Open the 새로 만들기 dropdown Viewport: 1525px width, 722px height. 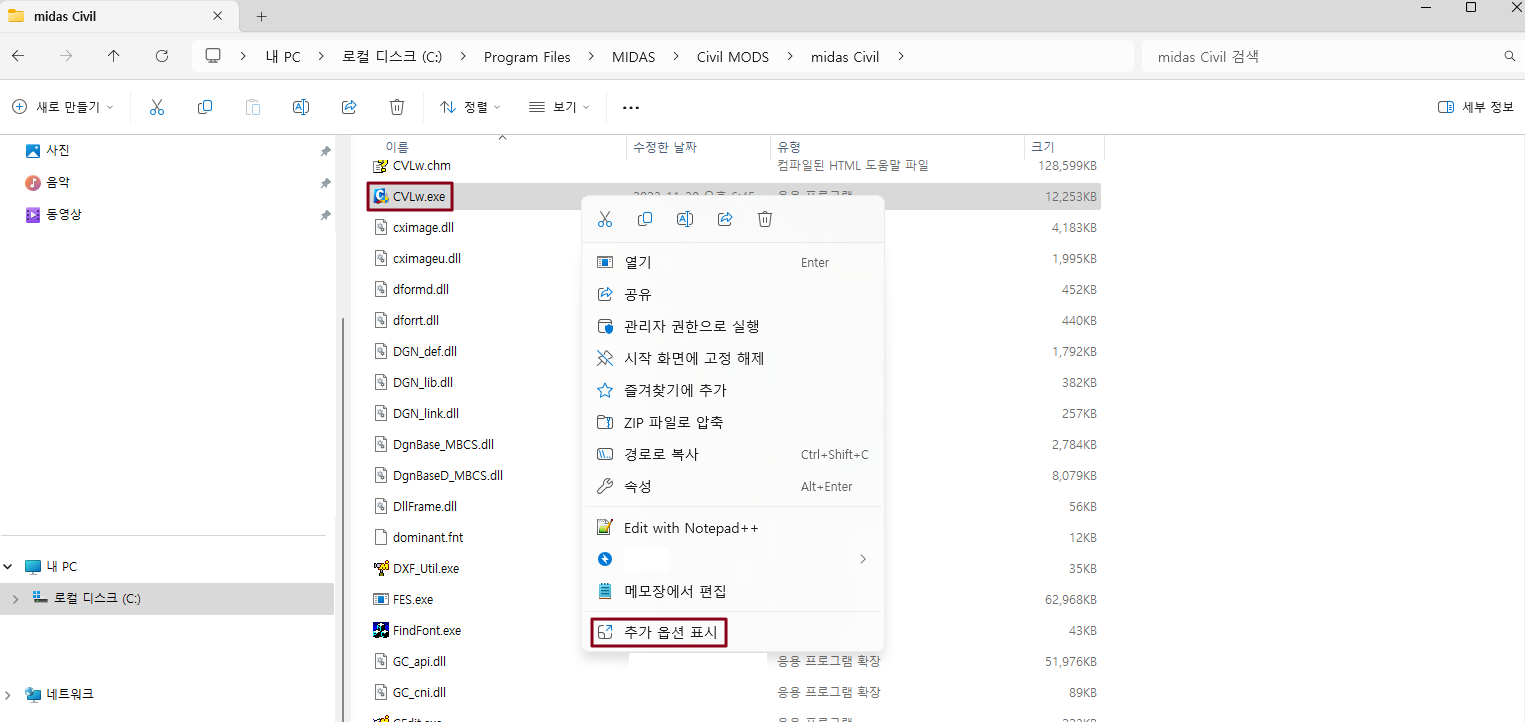[x=62, y=107]
